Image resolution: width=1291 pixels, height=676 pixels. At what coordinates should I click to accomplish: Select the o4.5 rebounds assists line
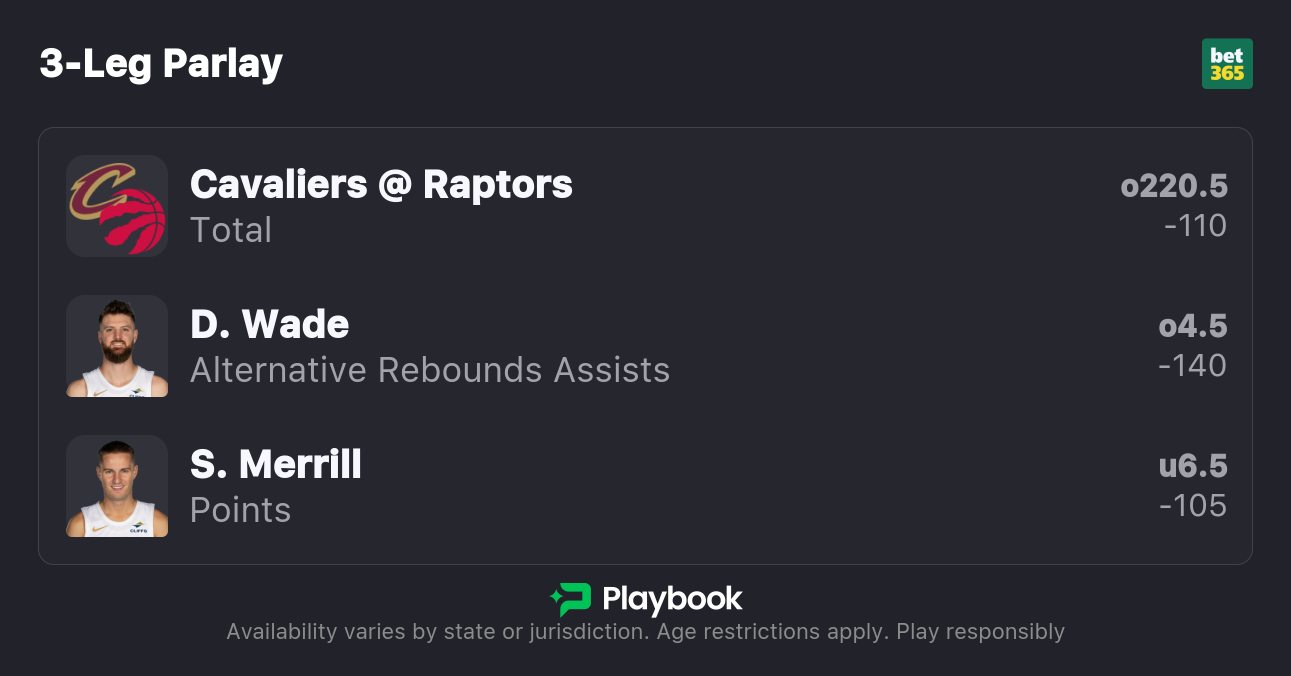click(x=1192, y=326)
